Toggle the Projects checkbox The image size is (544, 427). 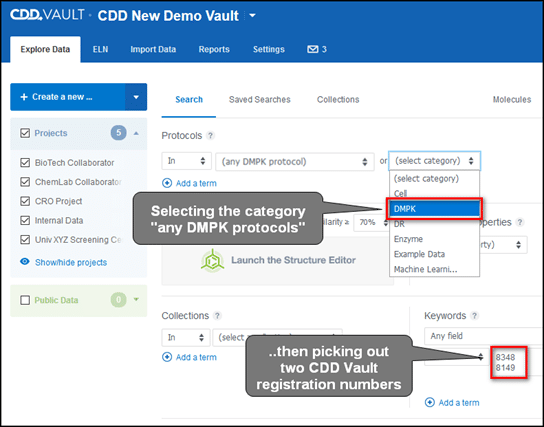(x=25, y=133)
